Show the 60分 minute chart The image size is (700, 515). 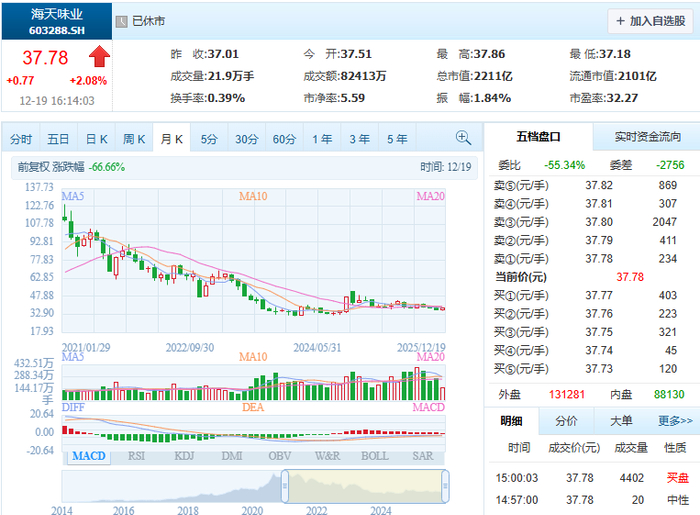click(x=284, y=139)
